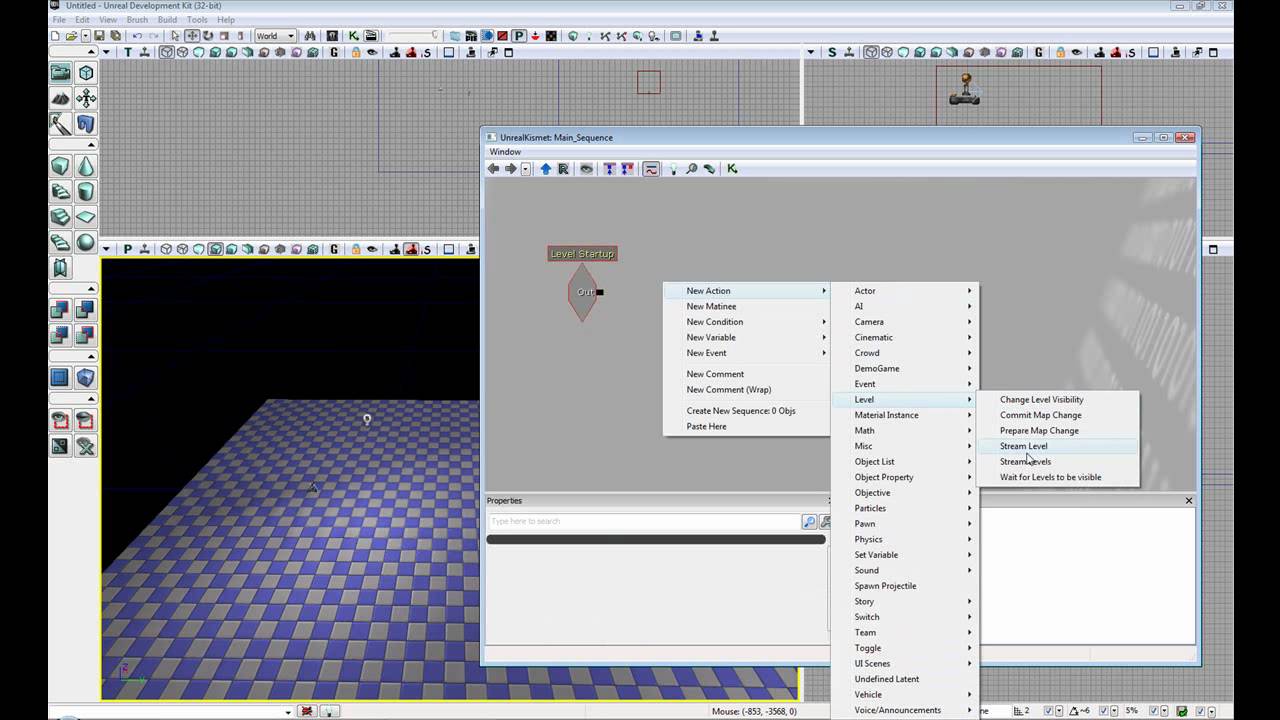Expand the New Event submenu

click(747, 353)
